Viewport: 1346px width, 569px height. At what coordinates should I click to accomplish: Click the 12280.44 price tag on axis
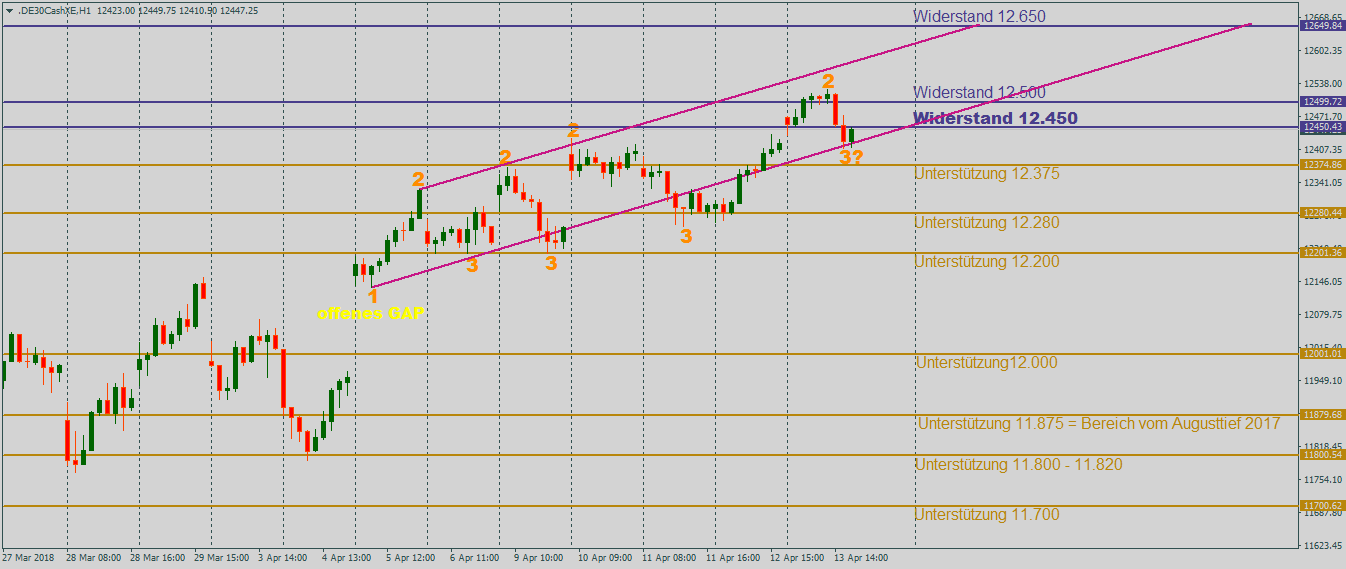1322,213
